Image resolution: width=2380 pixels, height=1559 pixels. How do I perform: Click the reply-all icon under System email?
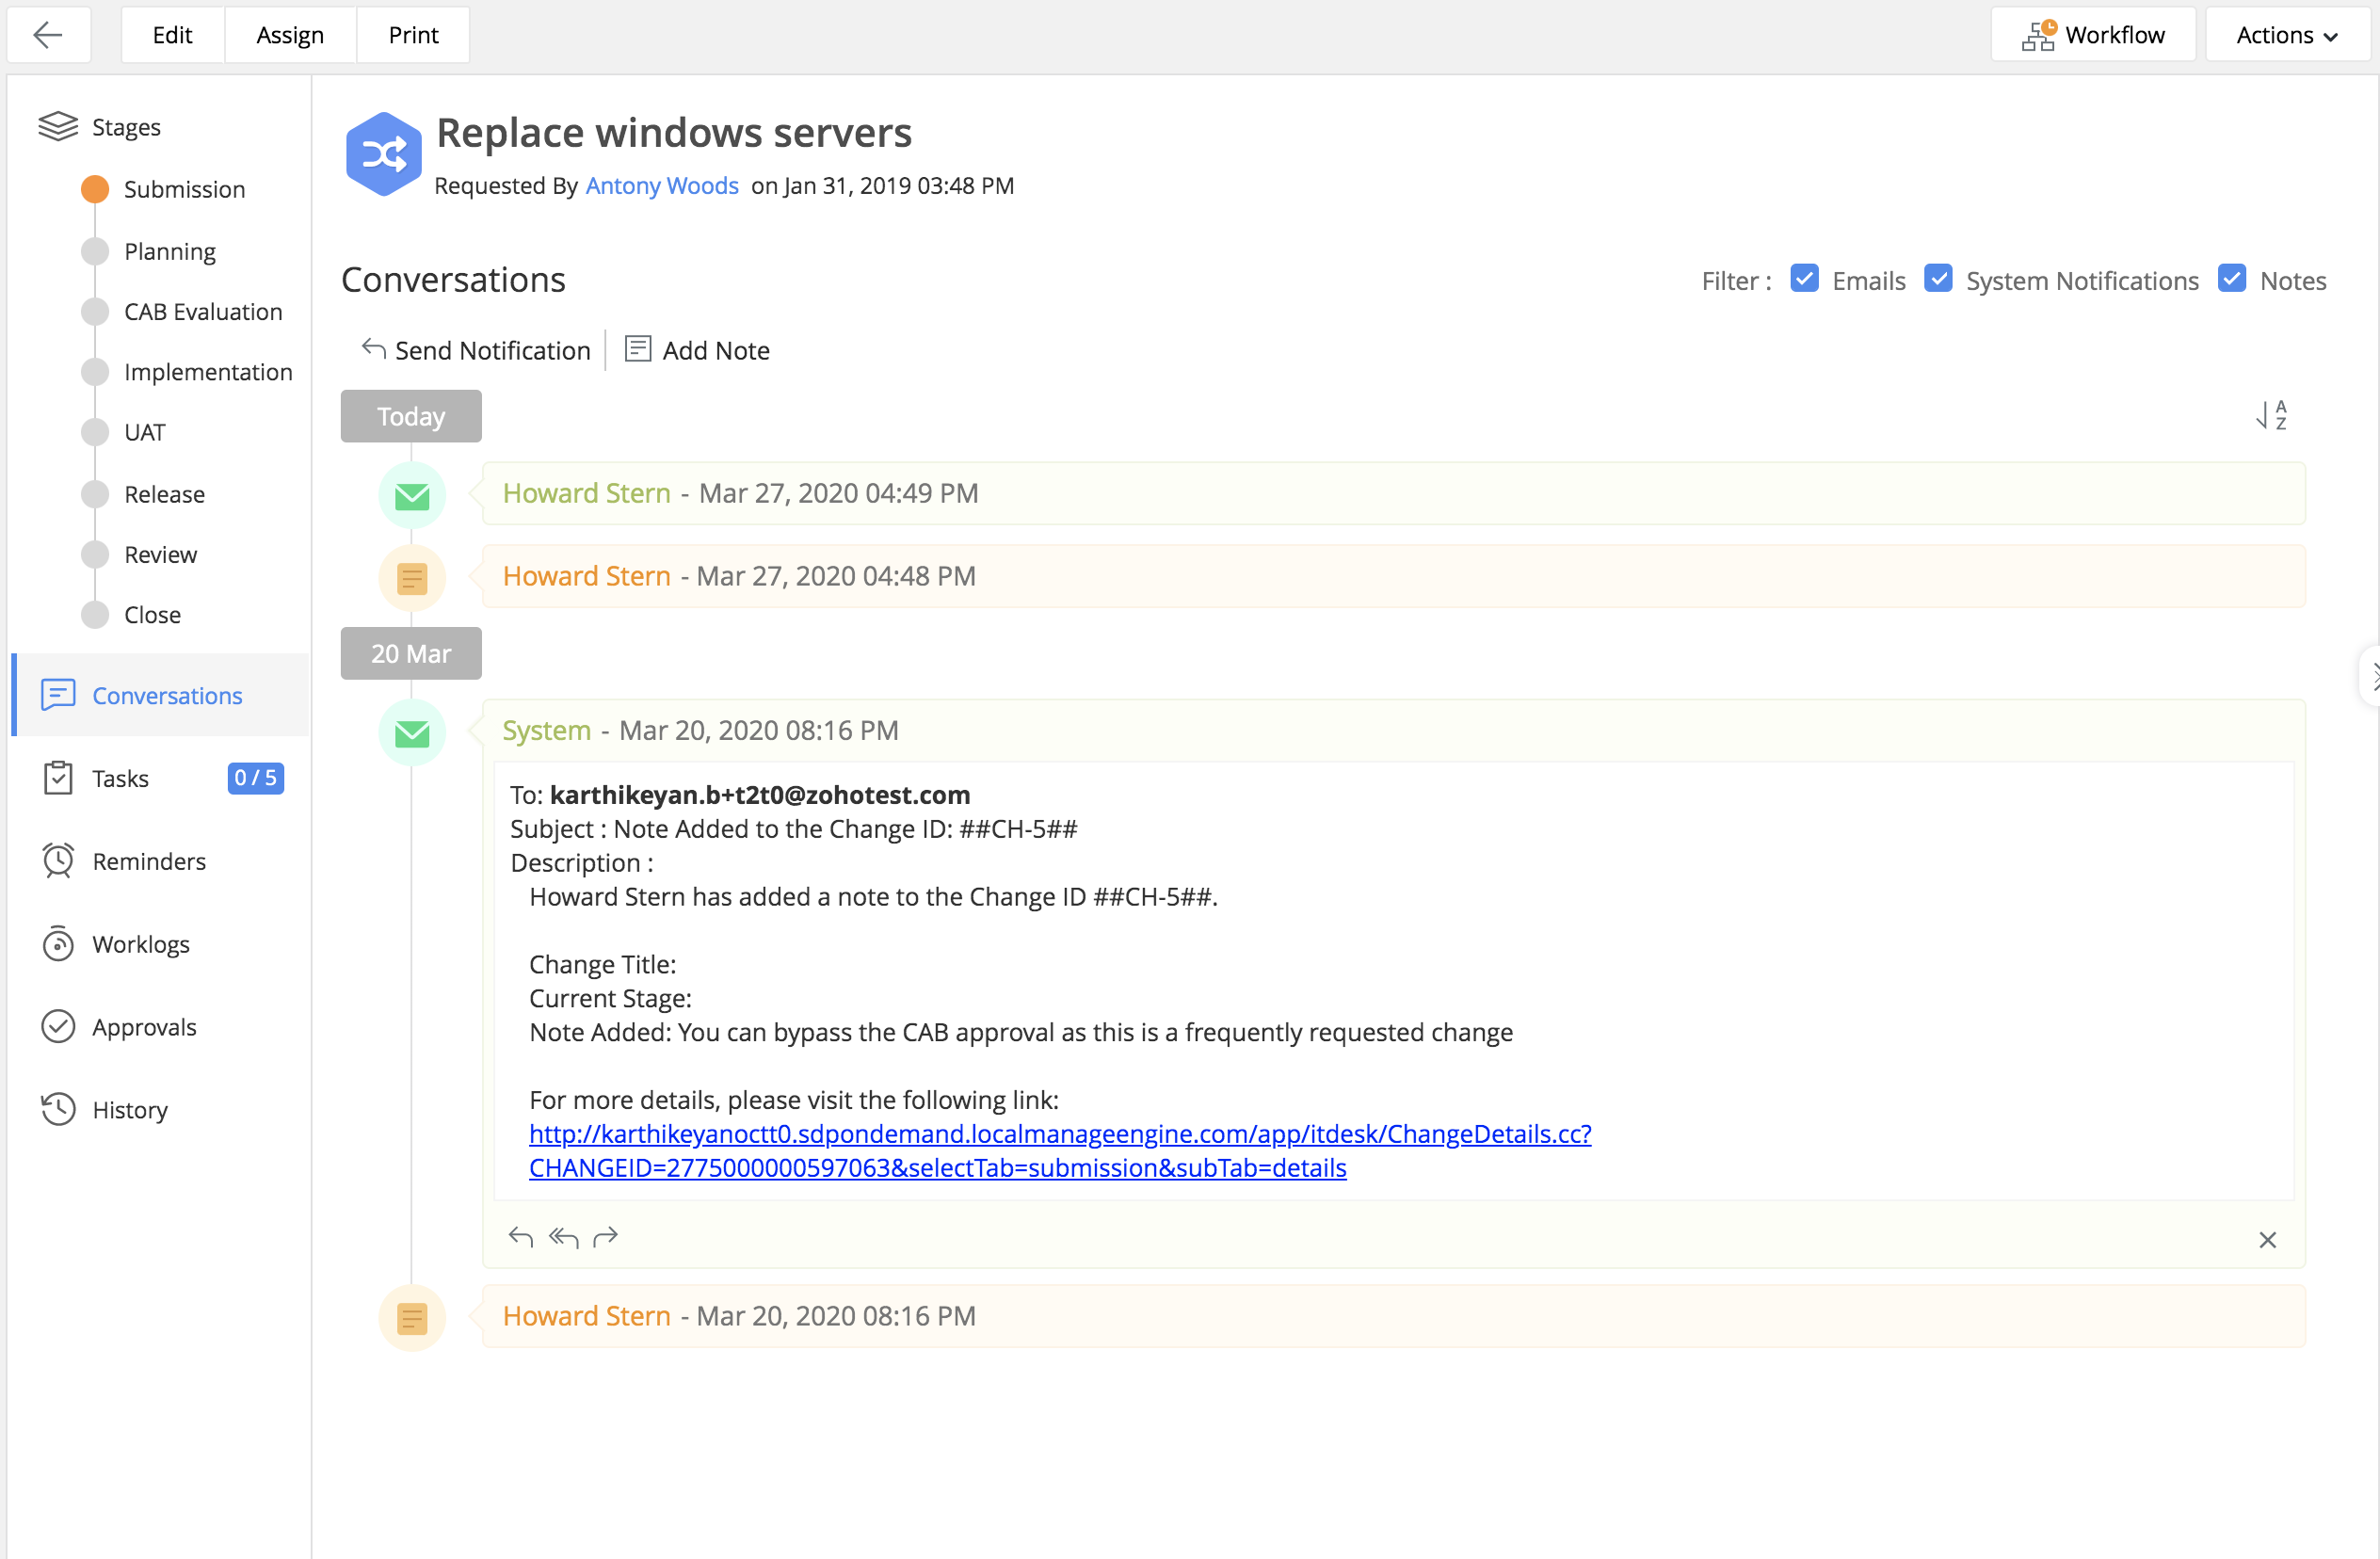[563, 1237]
